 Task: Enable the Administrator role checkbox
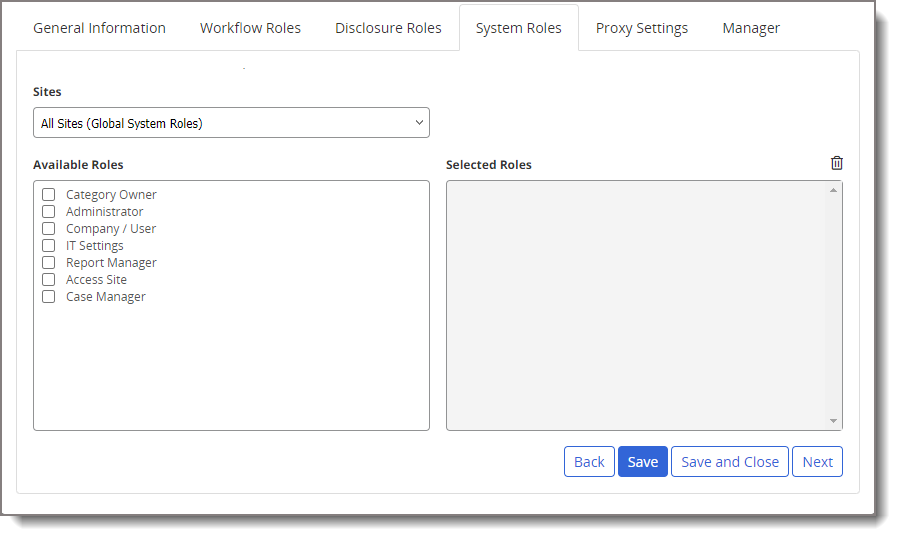click(x=48, y=212)
